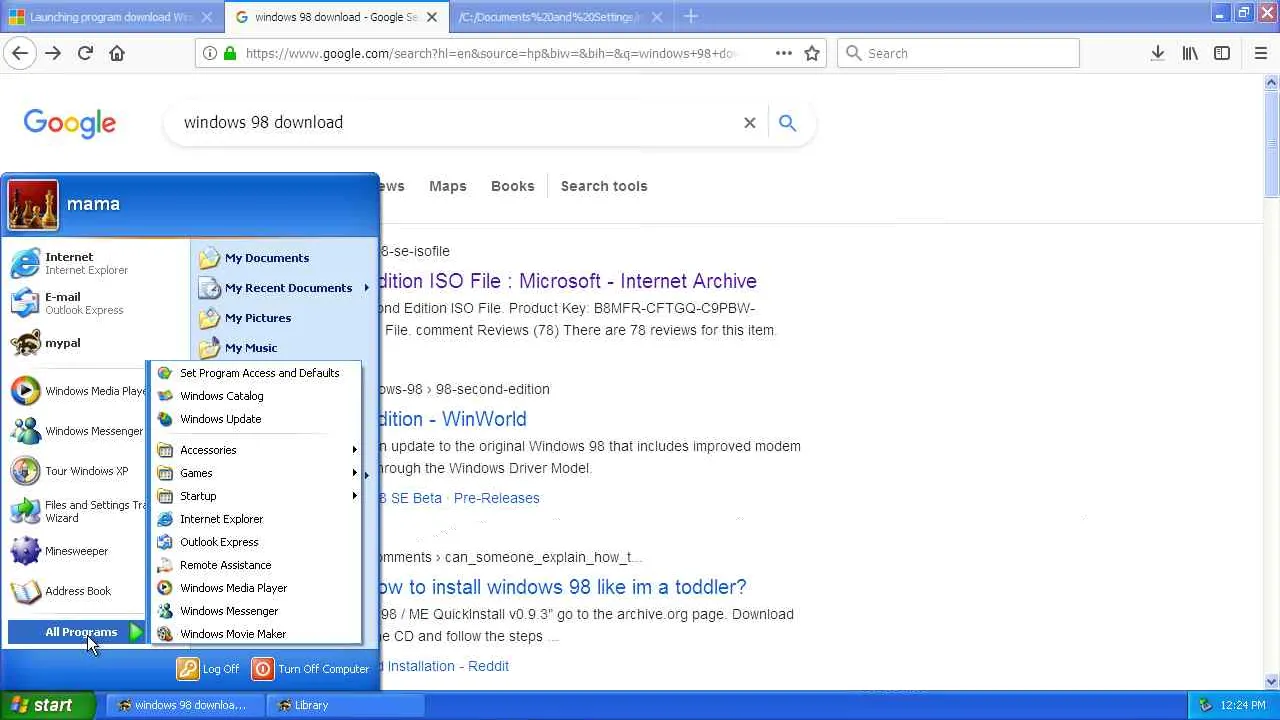This screenshot has height=720, width=1280.
Task: Open the WinWorld search result
Action: click(453, 419)
